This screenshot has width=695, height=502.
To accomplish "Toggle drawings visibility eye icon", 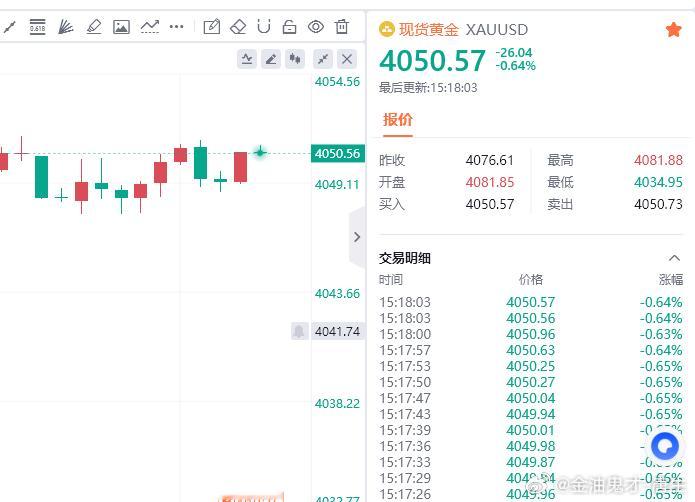I will (316, 27).
